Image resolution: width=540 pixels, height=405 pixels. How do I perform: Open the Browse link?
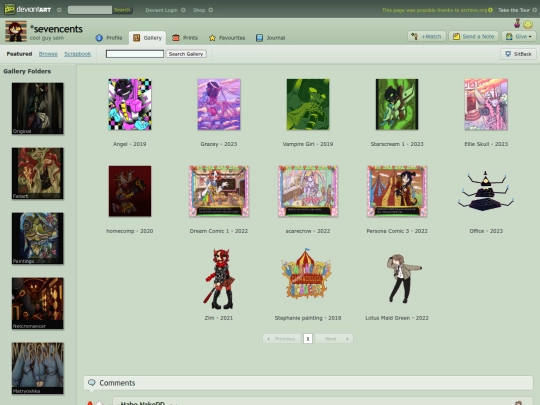[x=48, y=54]
